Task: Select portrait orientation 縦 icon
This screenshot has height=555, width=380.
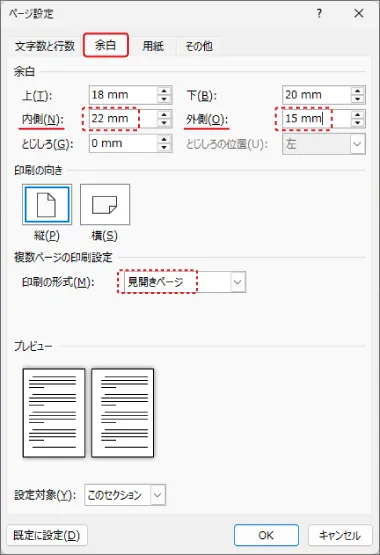Action: 47,204
